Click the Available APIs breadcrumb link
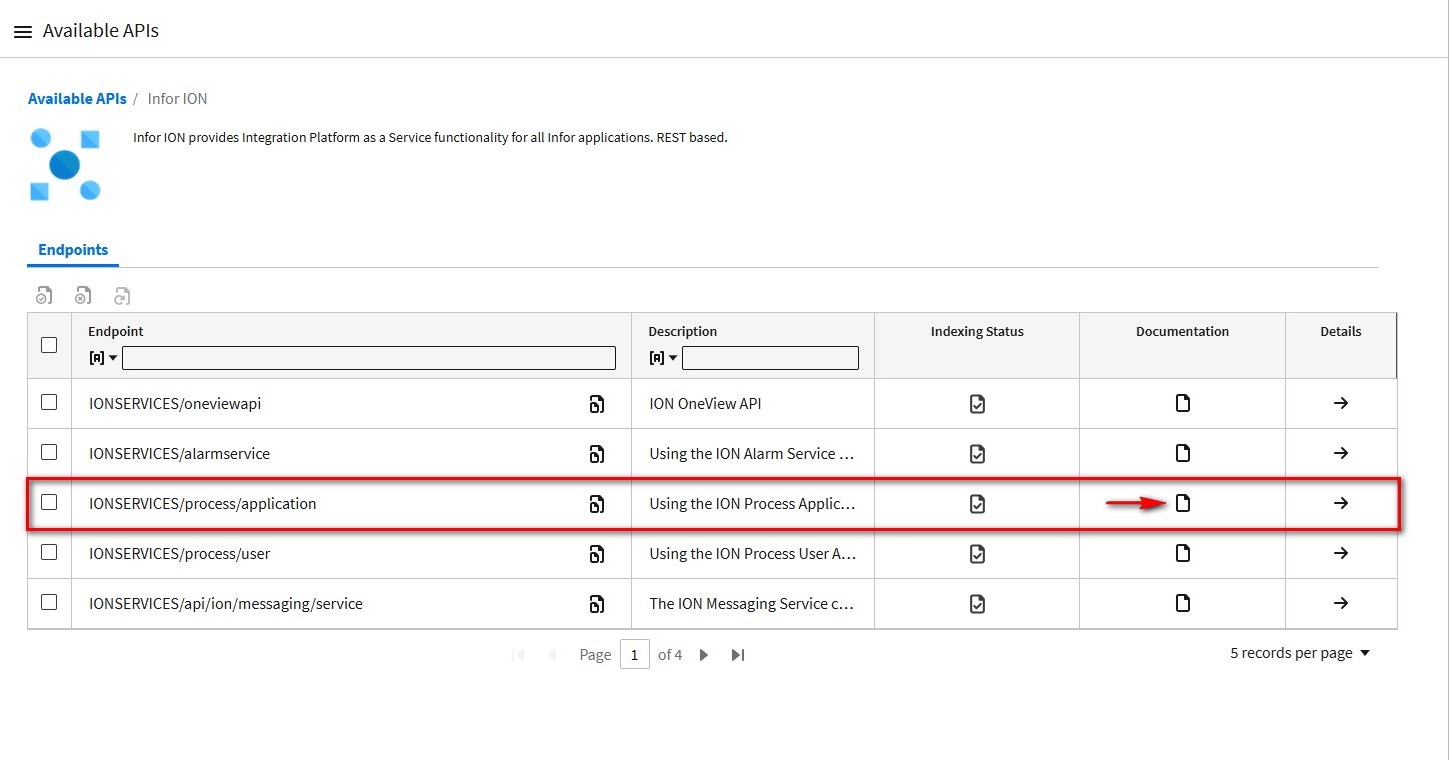The image size is (1452, 760). [x=77, y=99]
